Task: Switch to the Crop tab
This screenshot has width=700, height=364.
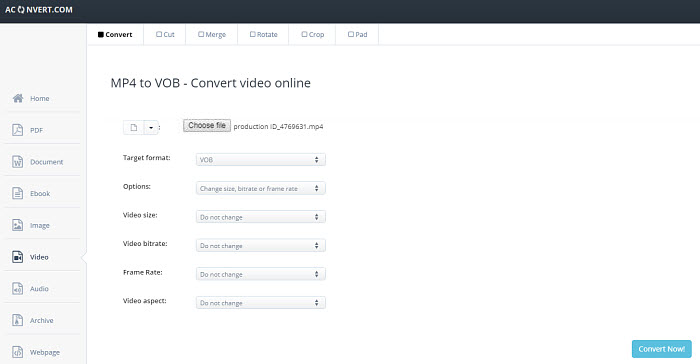Action: point(312,34)
